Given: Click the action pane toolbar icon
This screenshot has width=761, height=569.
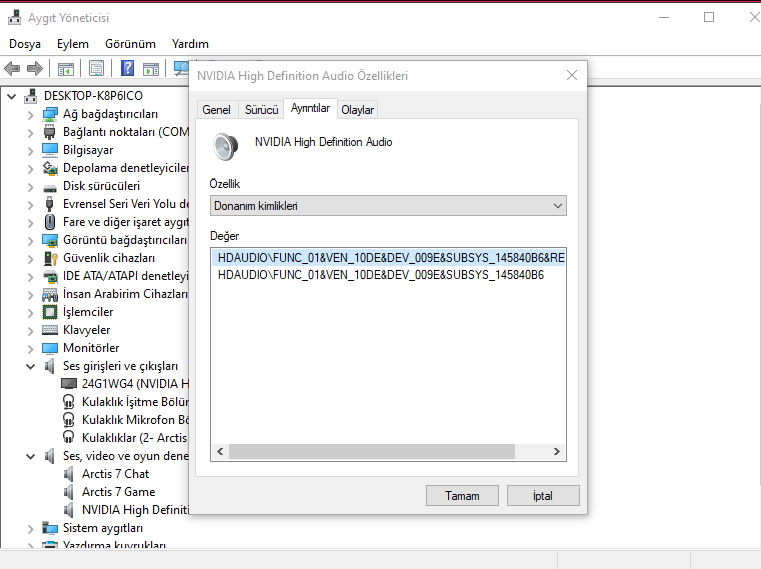Looking at the screenshot, I should [151, 69].
